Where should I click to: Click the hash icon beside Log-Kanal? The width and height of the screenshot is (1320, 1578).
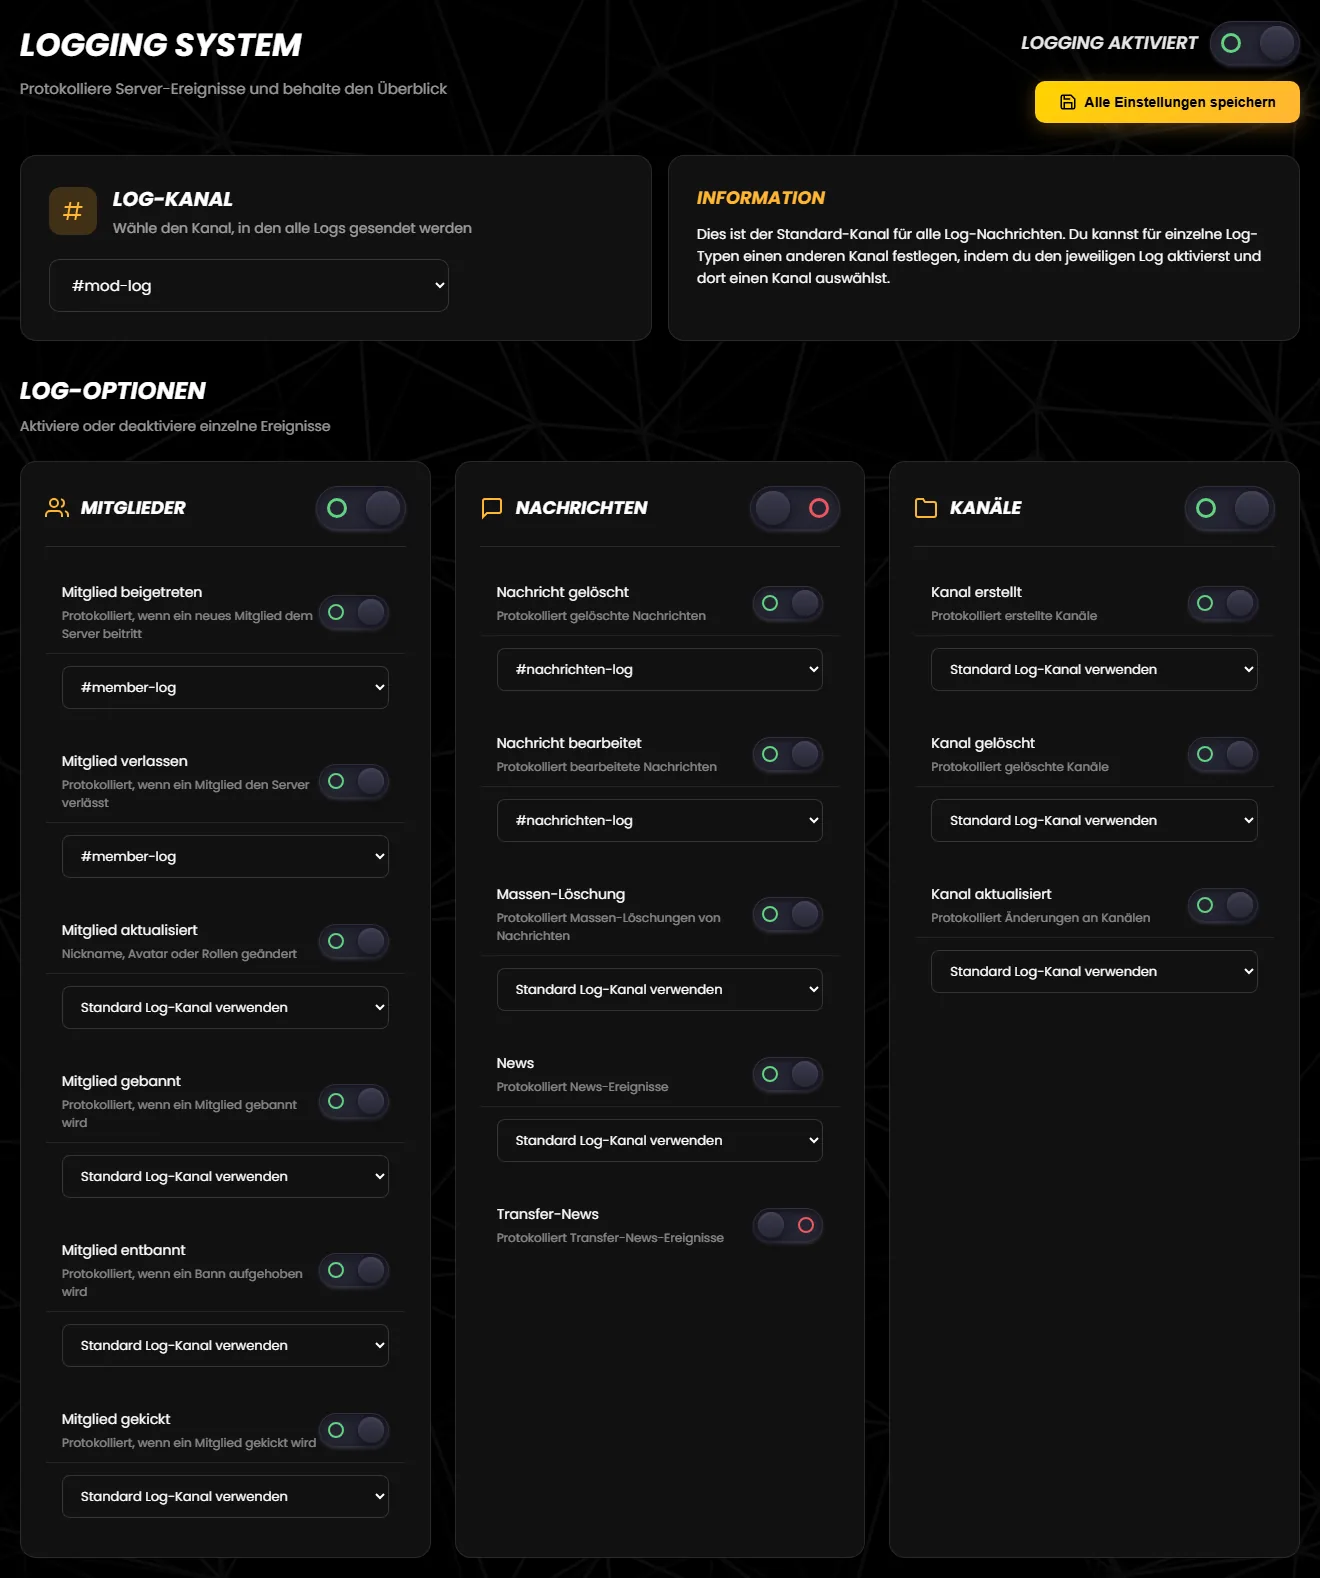pyautogui.click(x=73, y=211)
